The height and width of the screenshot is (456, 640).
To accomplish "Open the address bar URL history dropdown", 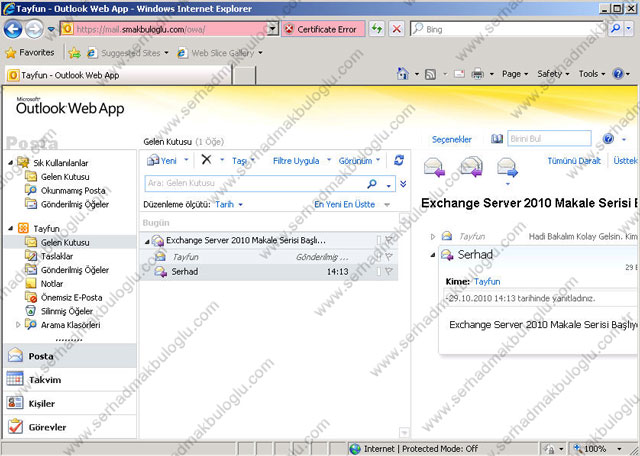I will click(272, 29).
